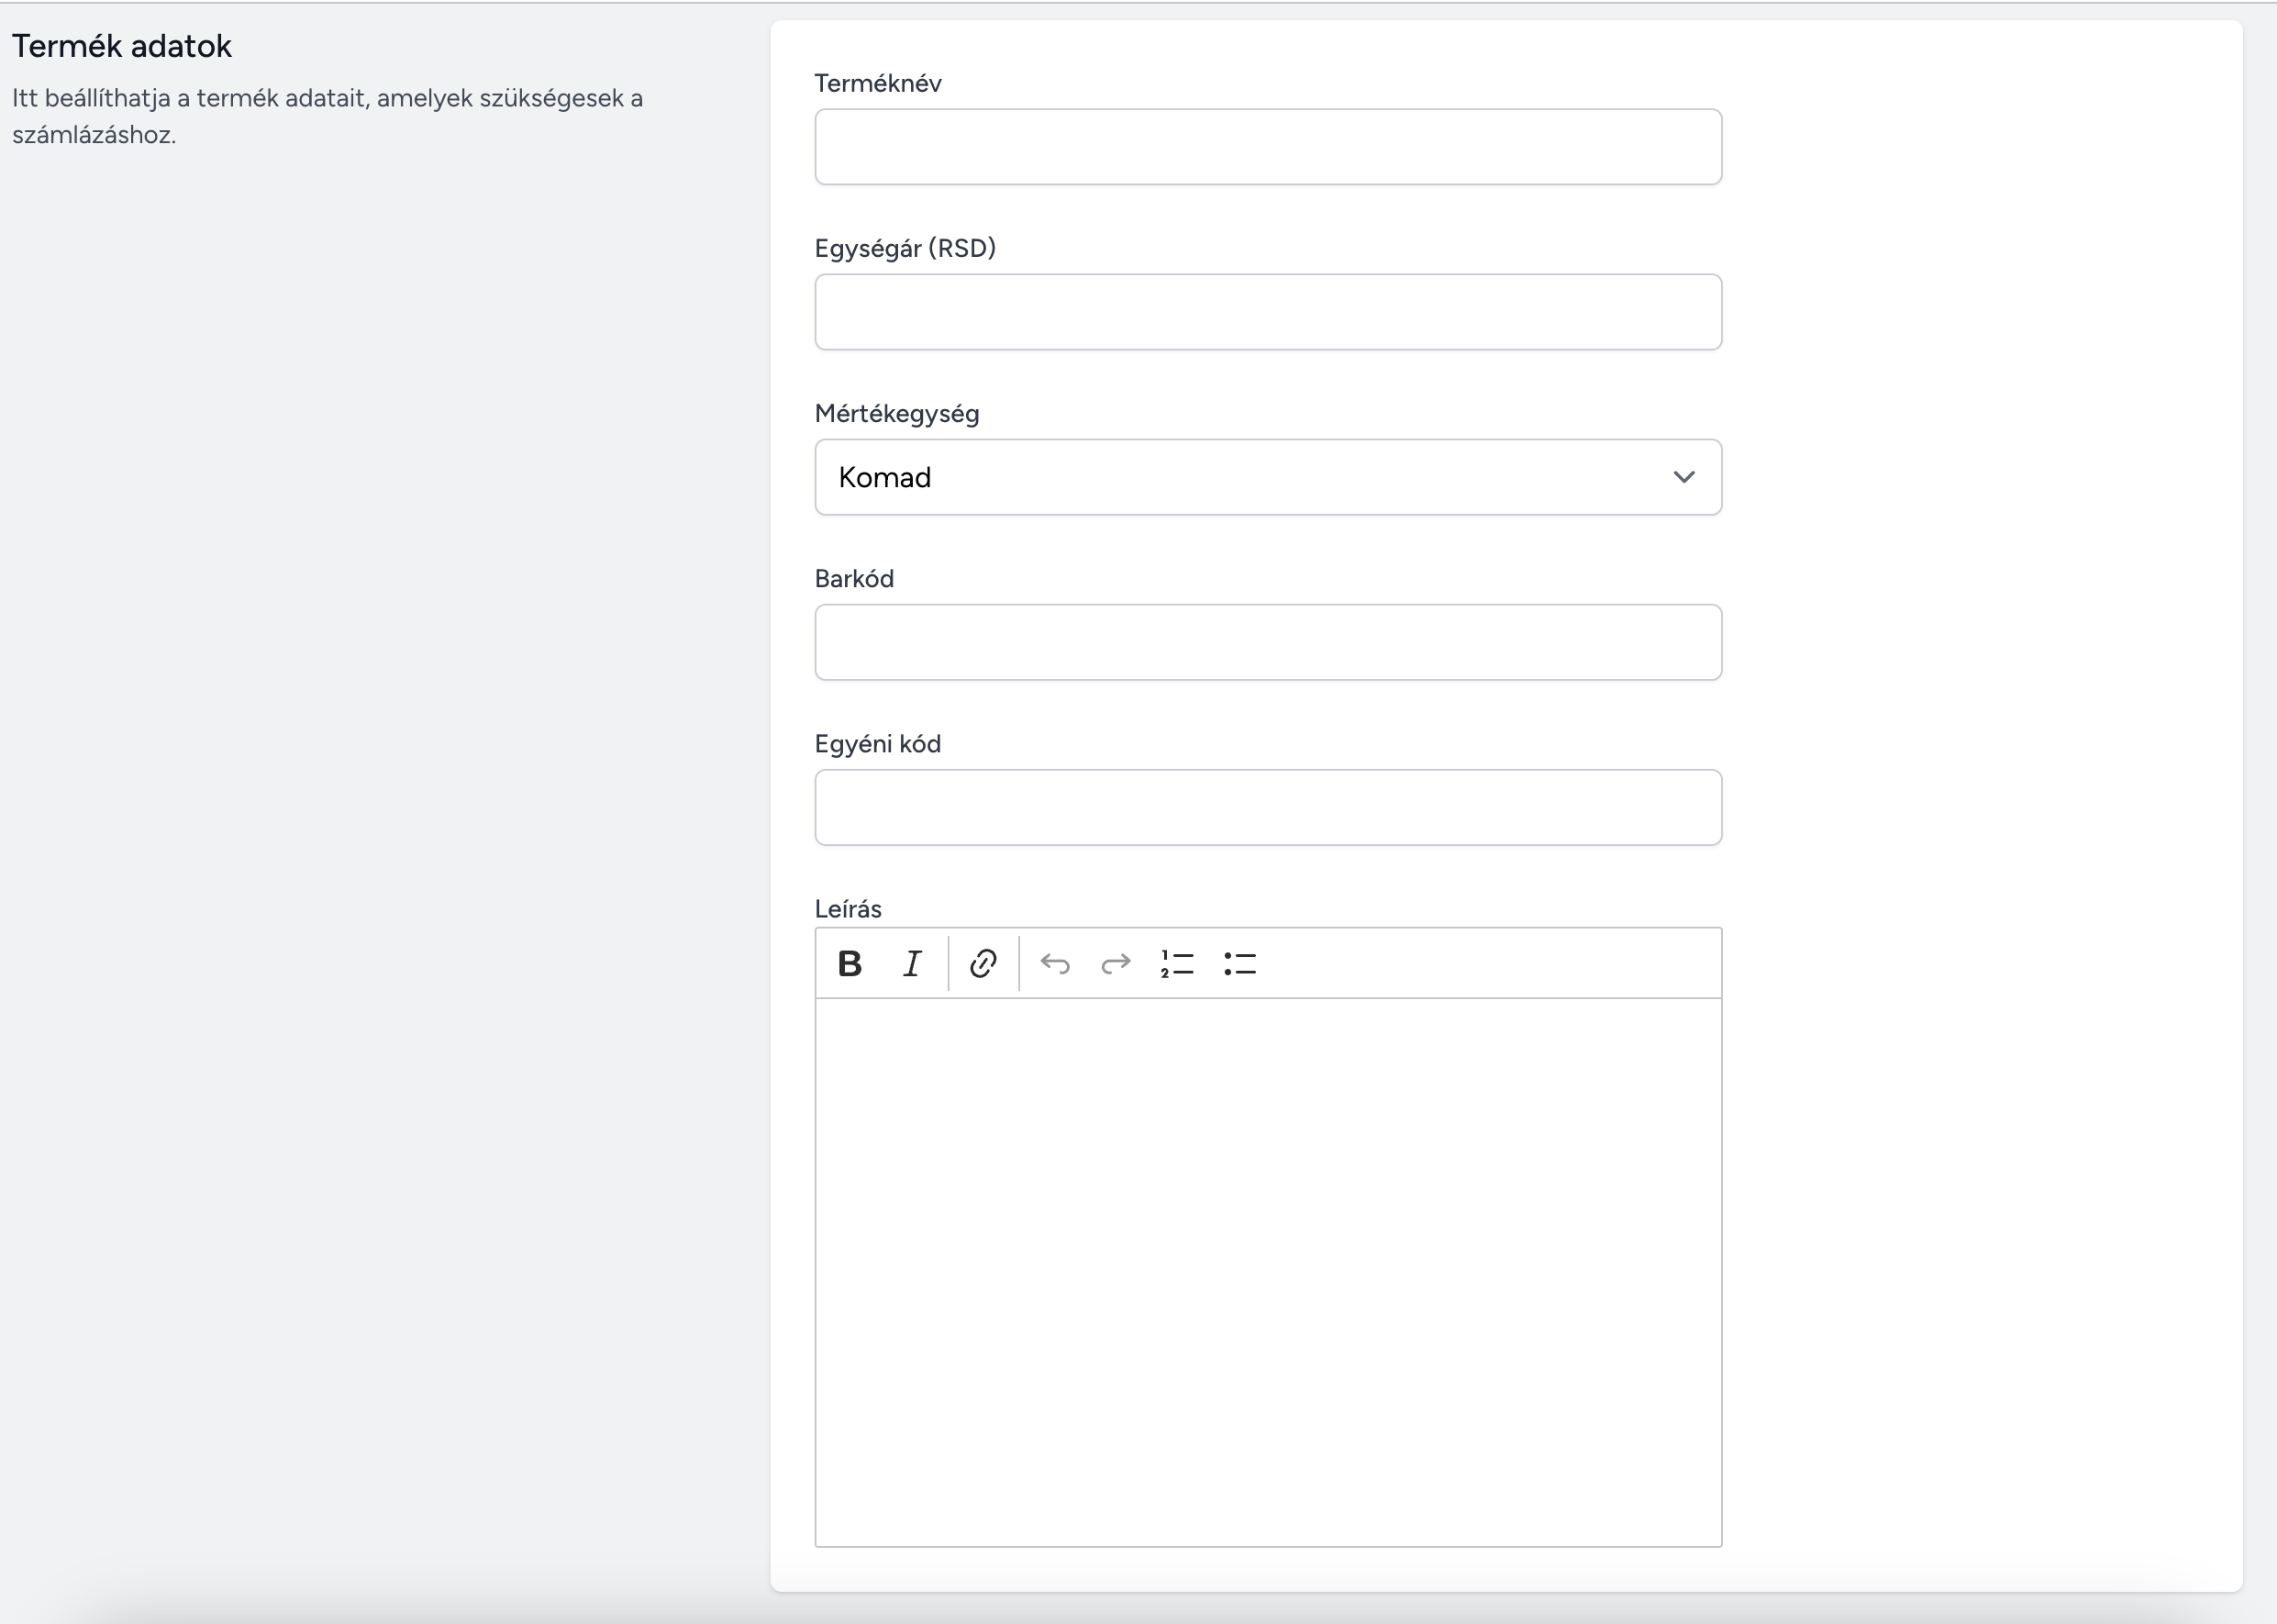Expand unit list with the chevron arrow
Screen dimensions: 2277x1624
(x=1684, y=477)
